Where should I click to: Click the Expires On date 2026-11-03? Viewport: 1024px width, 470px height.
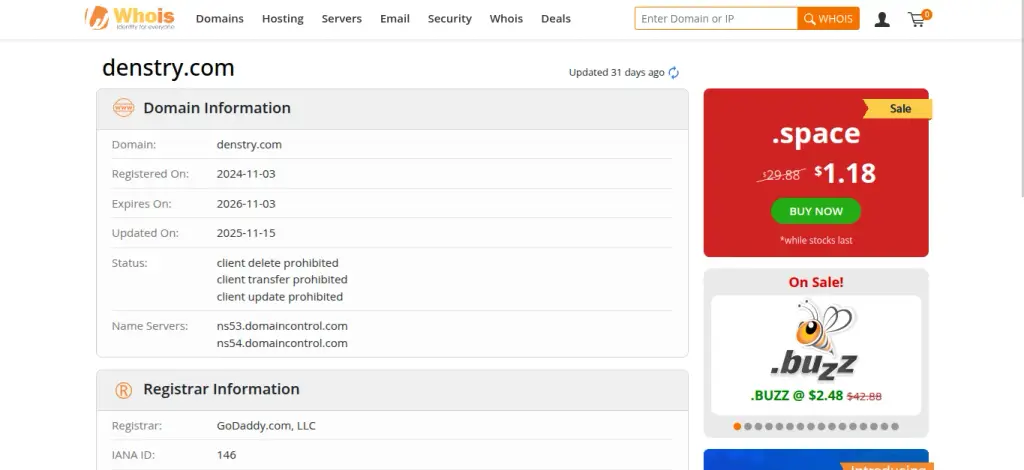point(246,204)
